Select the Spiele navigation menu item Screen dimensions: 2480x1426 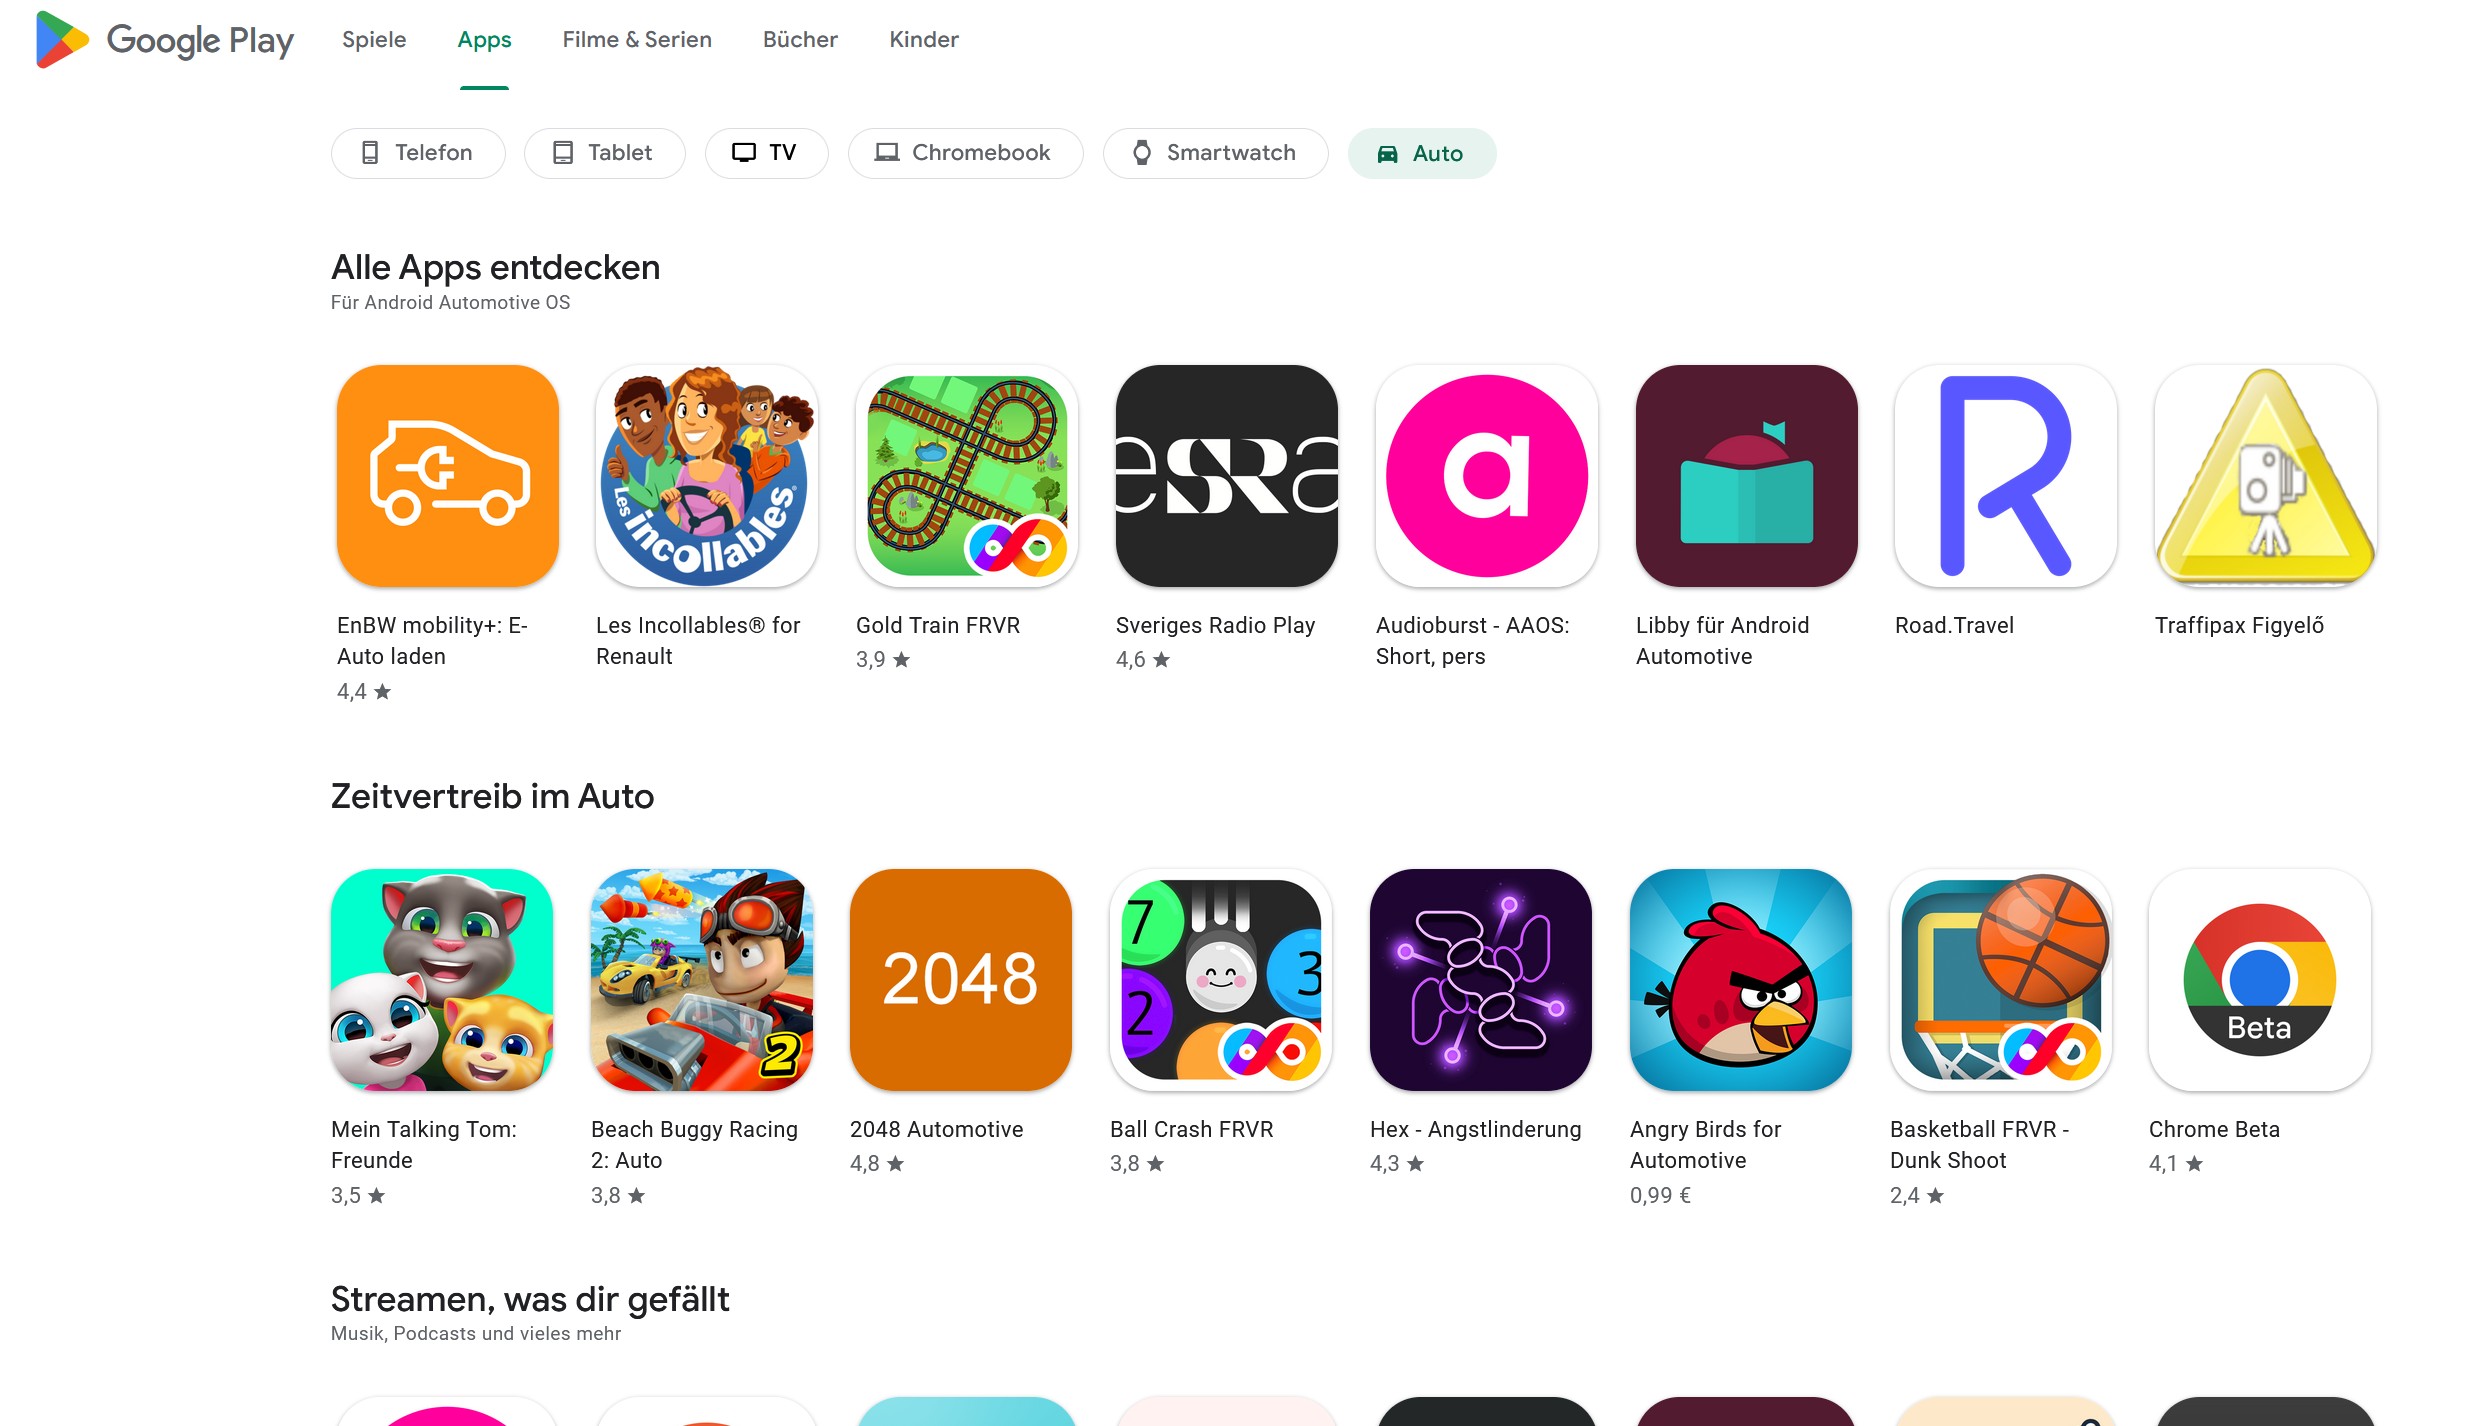(373, 39)
